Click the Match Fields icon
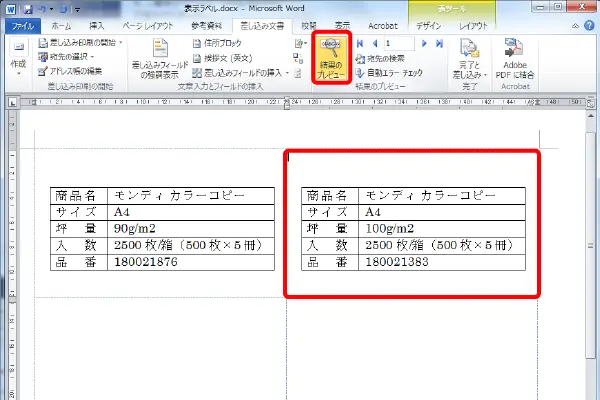 click(298, 58)
